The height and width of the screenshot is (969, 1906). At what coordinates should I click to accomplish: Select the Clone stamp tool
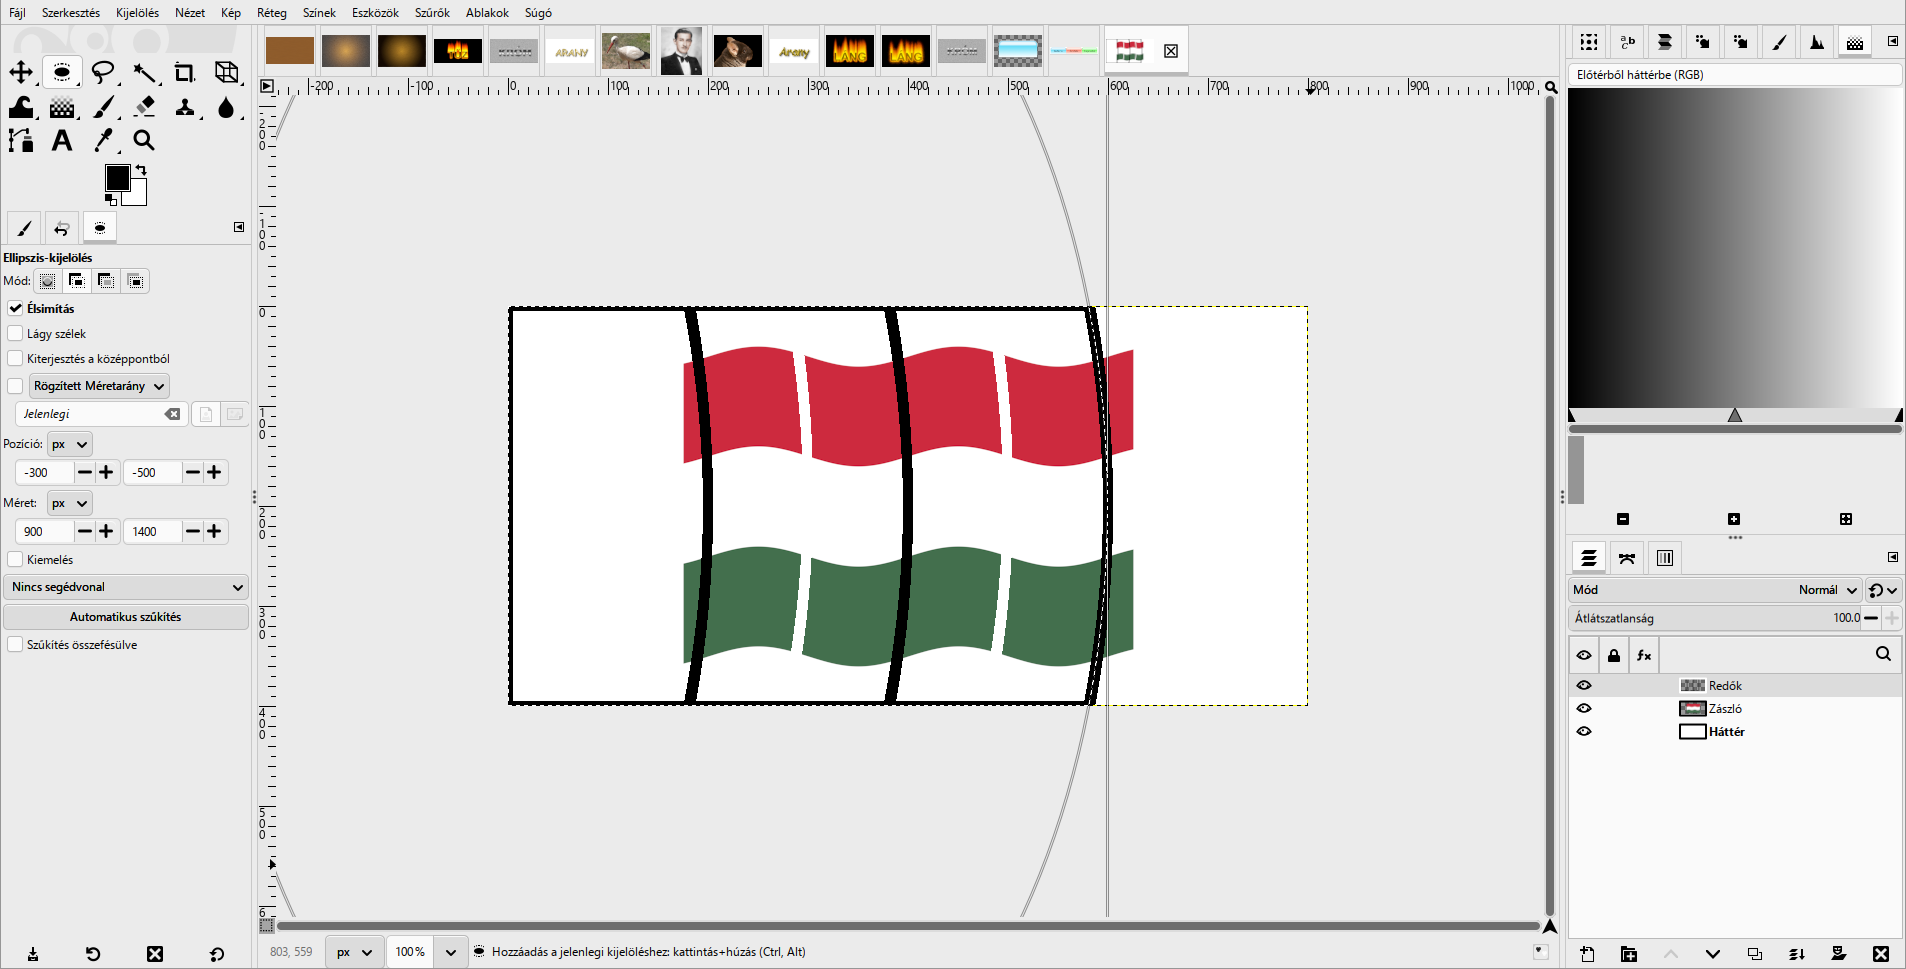[185, 107]
